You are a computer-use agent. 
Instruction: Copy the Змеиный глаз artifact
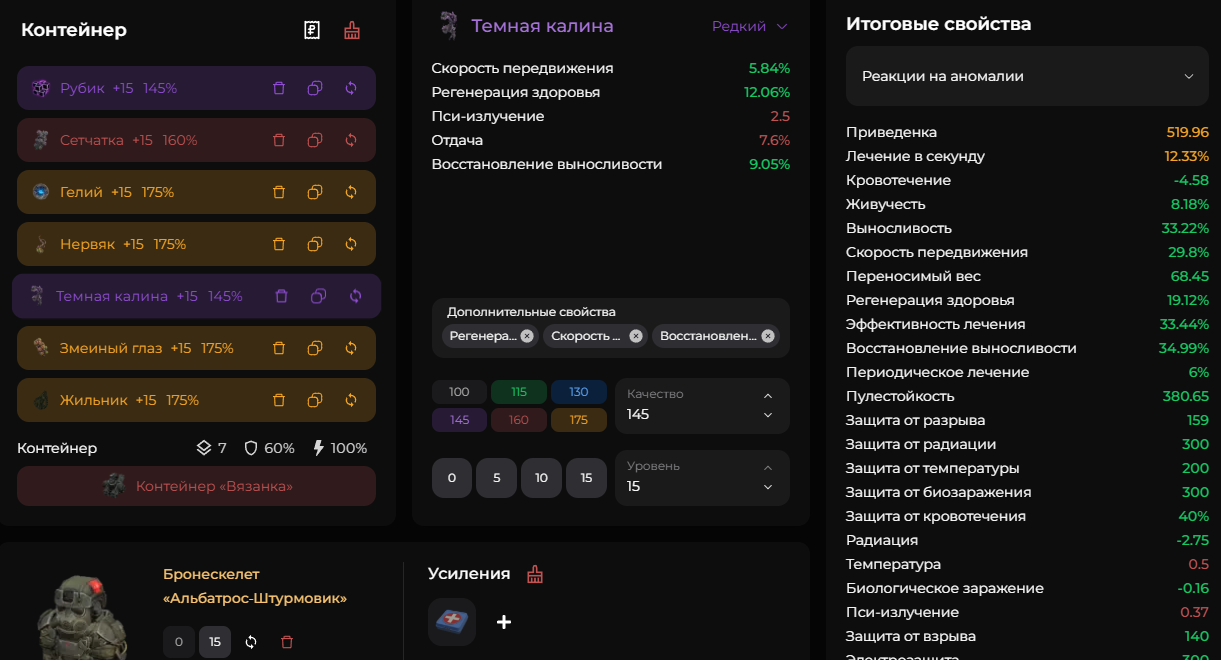click(315, 348)
